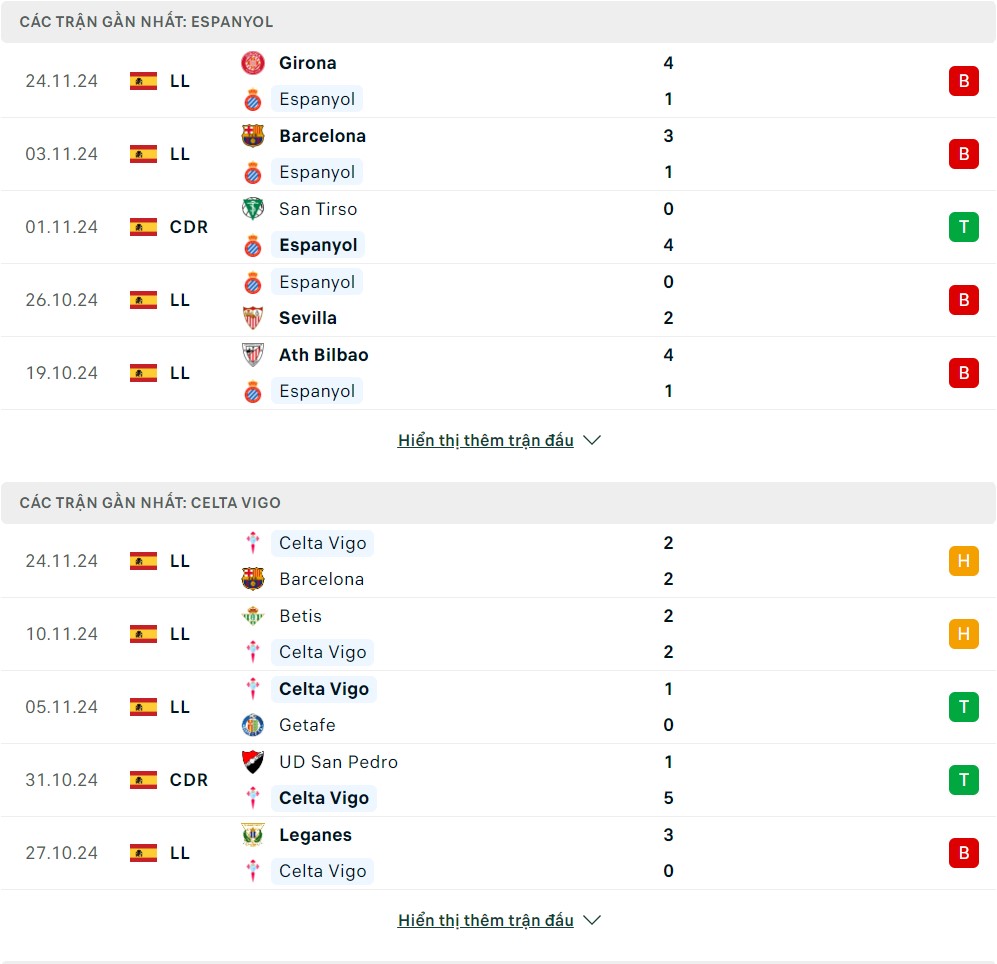Screen dimensions: 997x964
Task: Select the 'Các trận gần nhất: Celta Vigo' header
Action: pos(150,503)
